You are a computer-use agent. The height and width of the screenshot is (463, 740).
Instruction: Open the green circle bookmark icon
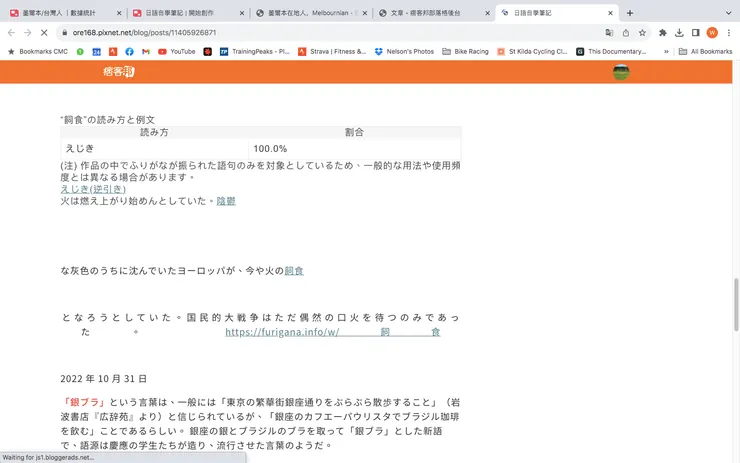coord(80,51)
